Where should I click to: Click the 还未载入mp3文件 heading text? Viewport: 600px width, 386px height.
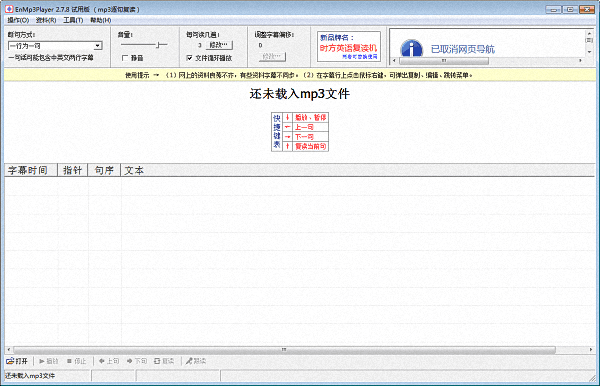coord(300,94)
